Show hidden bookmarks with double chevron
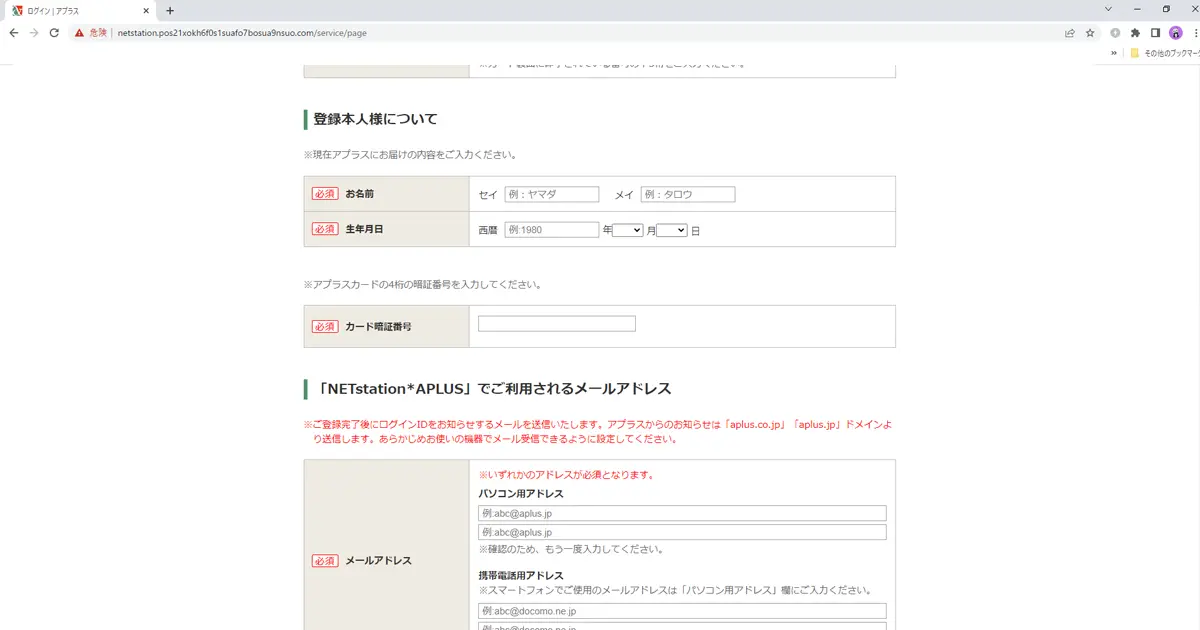1200x630 pixels. tap(1114, 53)
